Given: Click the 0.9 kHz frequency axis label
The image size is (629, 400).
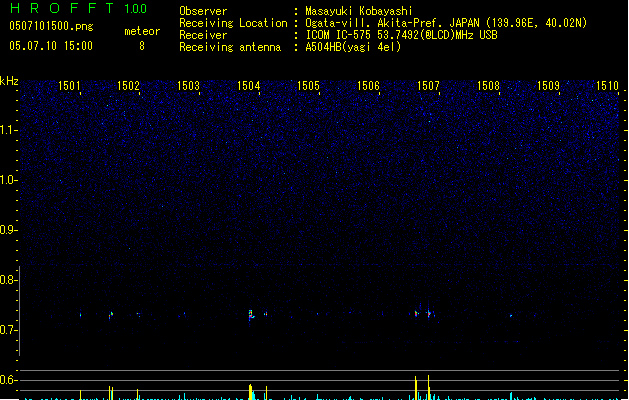Looking at the screenshot, I should [8, 230].
